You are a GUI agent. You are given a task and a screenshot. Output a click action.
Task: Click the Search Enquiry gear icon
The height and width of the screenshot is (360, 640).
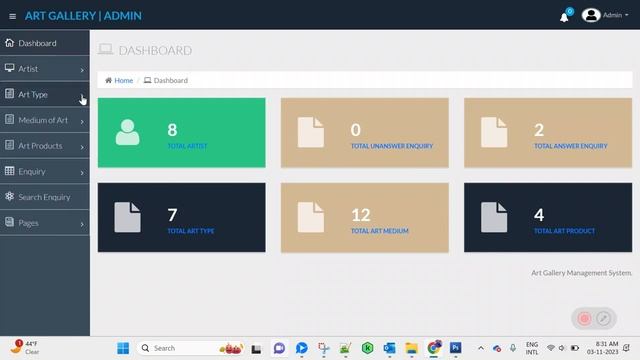click(9, 196)
